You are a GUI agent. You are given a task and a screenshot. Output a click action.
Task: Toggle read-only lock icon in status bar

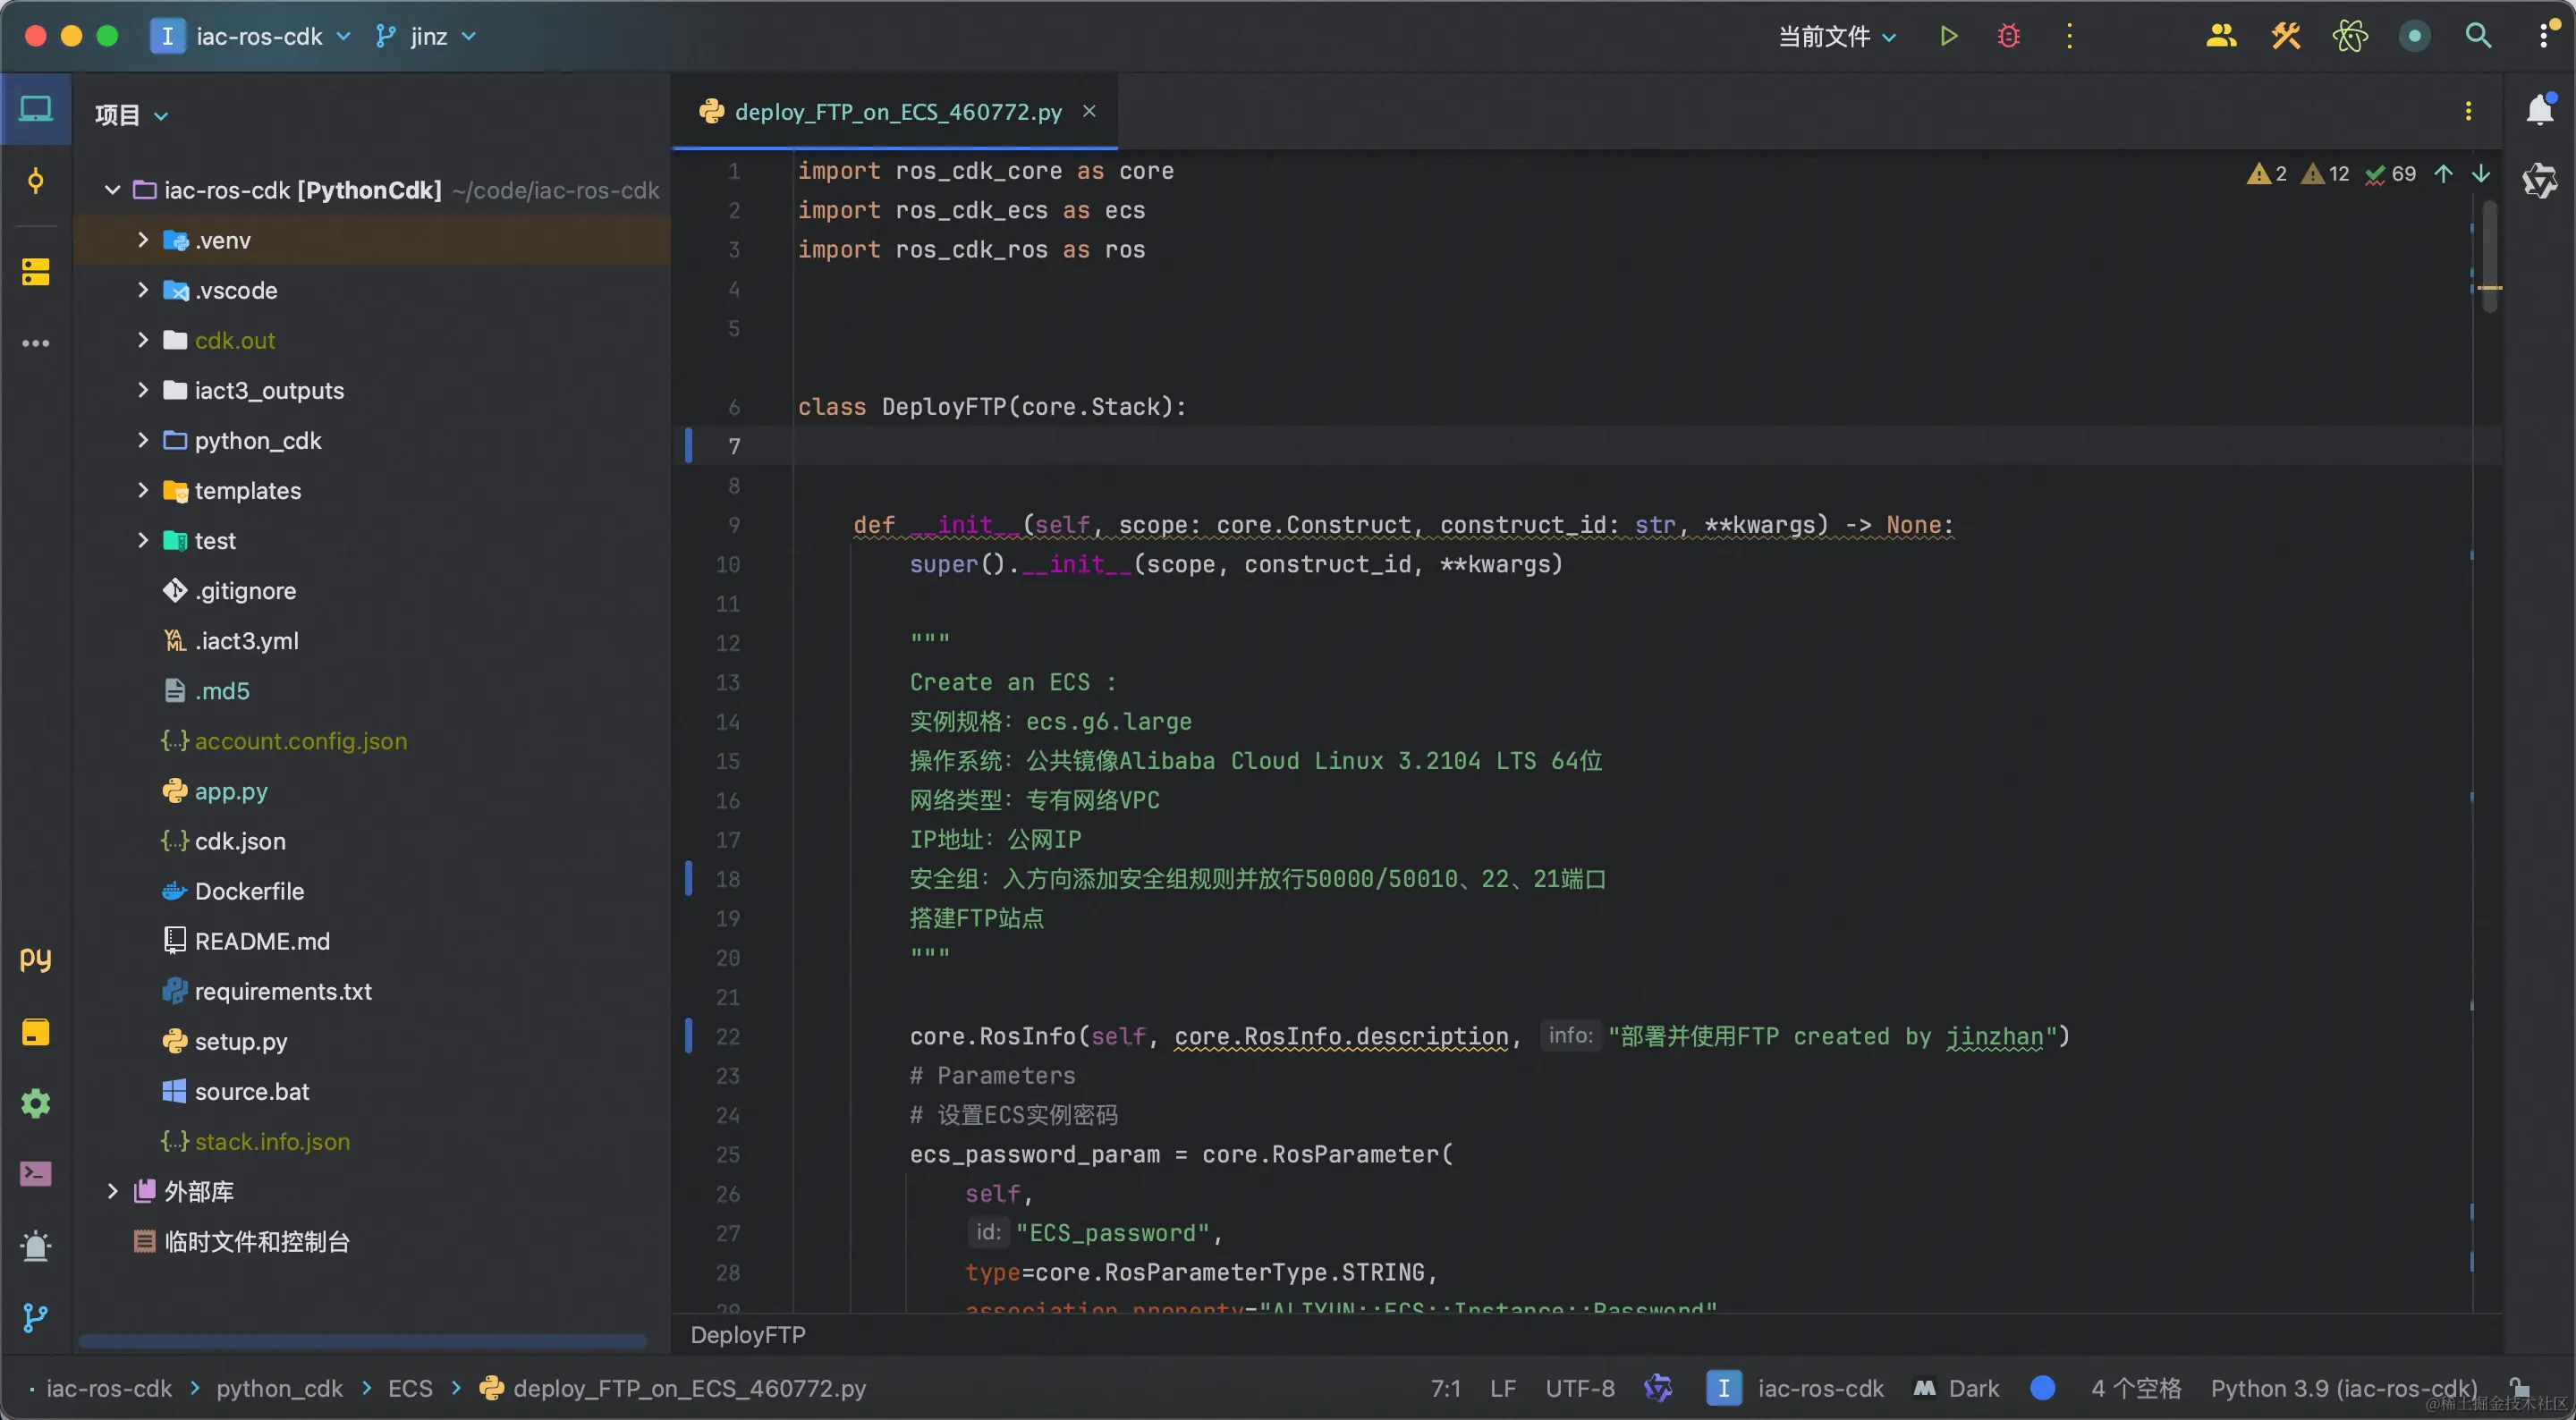tap(2520, 1388)
